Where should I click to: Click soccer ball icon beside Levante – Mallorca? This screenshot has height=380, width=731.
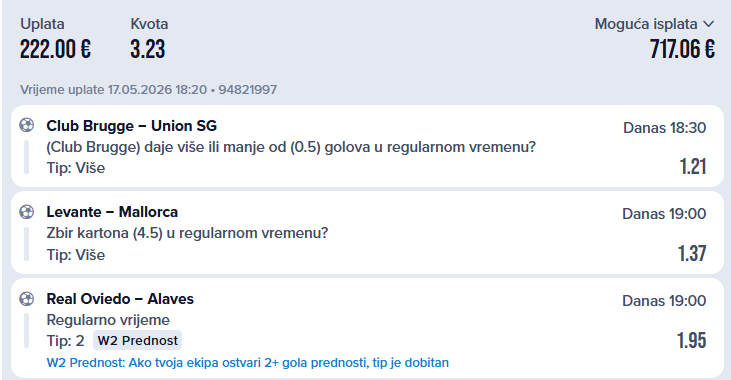click(27, 212)
